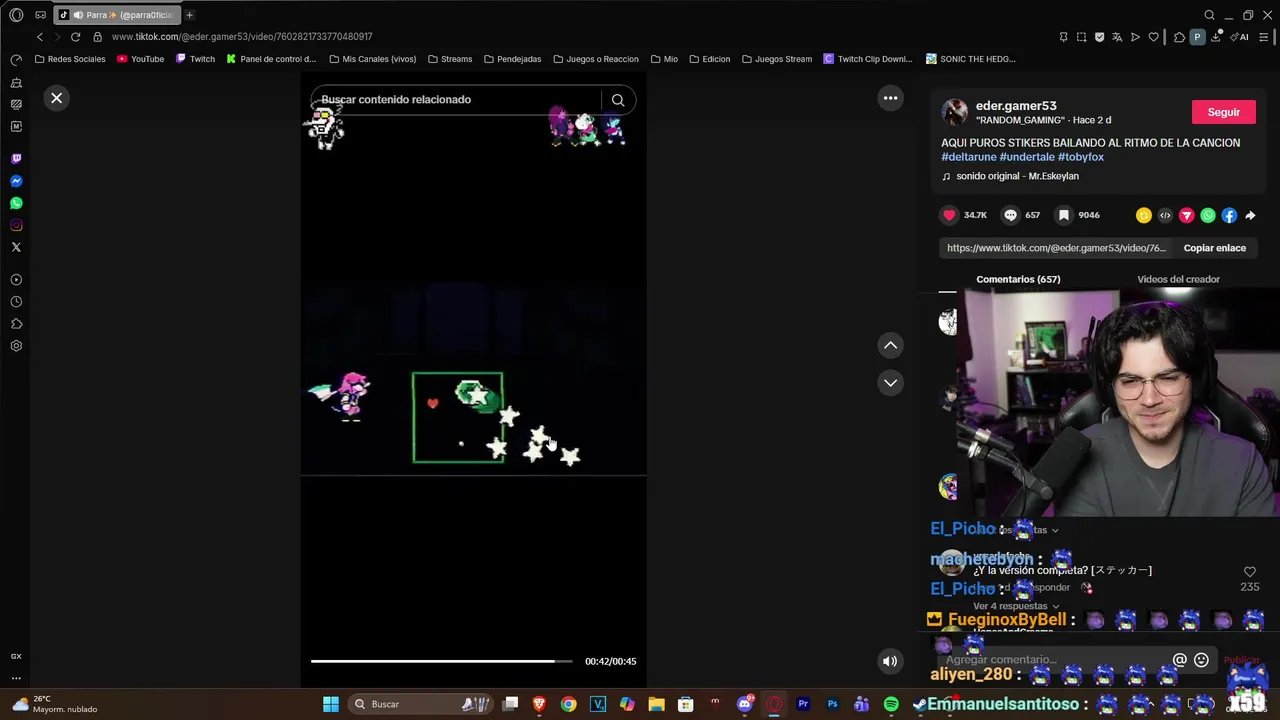The height and width of the screenshot is (720, 1280).
Task: Open the Twitch bookmark
Action: click(x=195, y=59)
